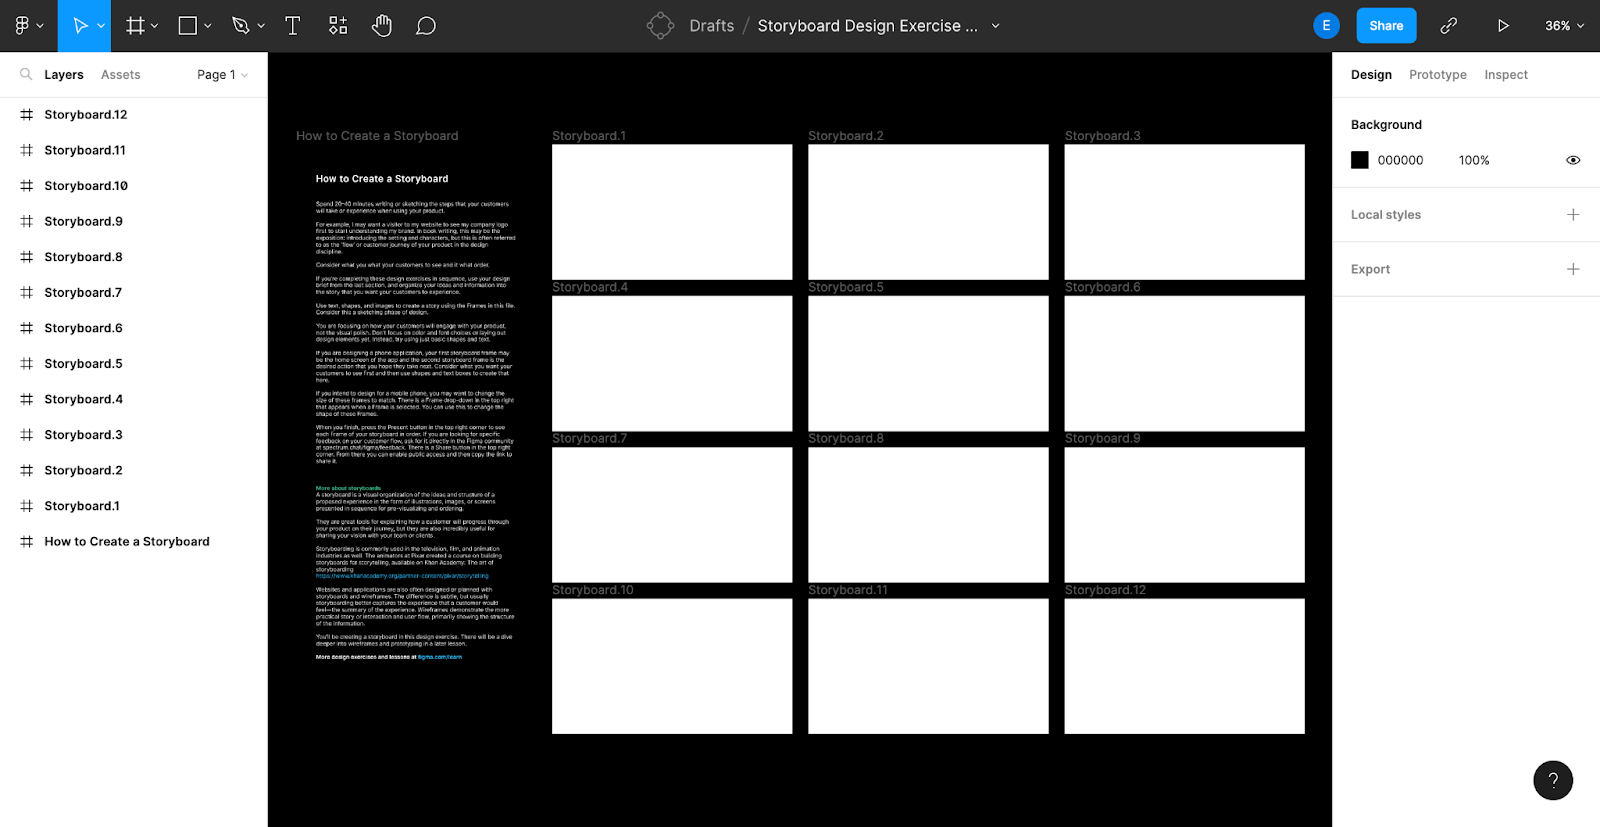1600x827 pixels.
Task: Open the Figma main menu icon
Action: coord(23,26)
